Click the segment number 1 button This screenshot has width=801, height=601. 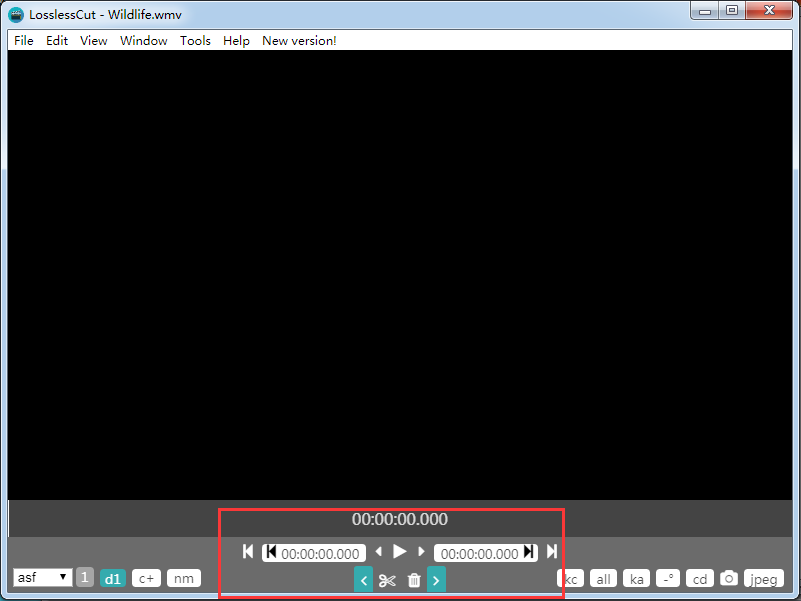pyautogui.click(x=85, y=577)
